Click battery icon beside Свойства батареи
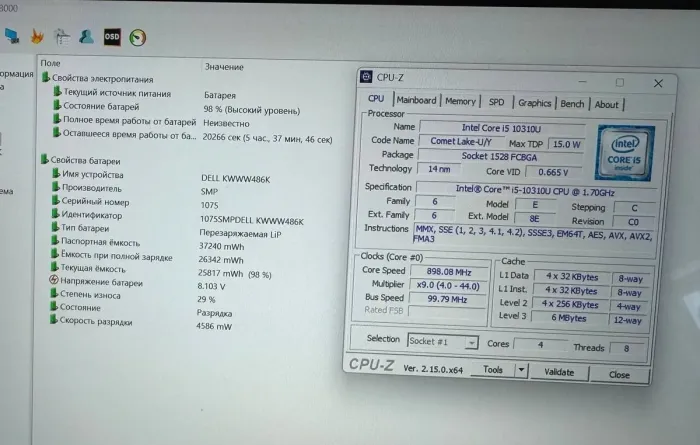 pos(45,159)
